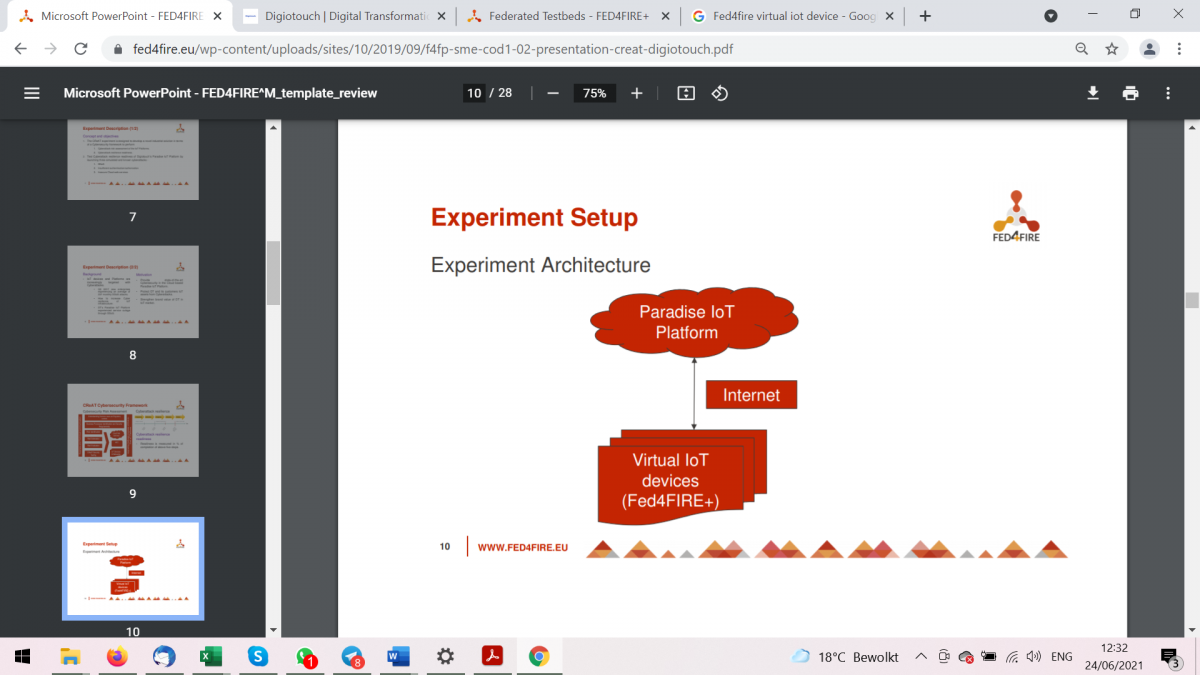Open the PDF viewer more actions menu
Viewport: 1200px width, 675px height.
point(1168,93)
